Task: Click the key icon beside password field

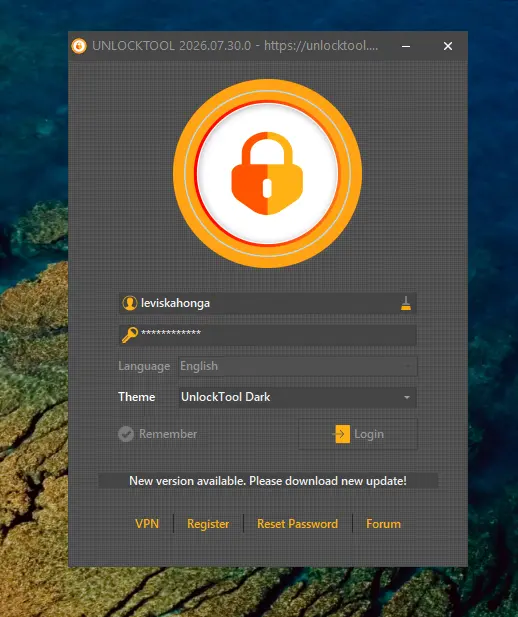Action: pyautogui.click(x=130, y=335)
